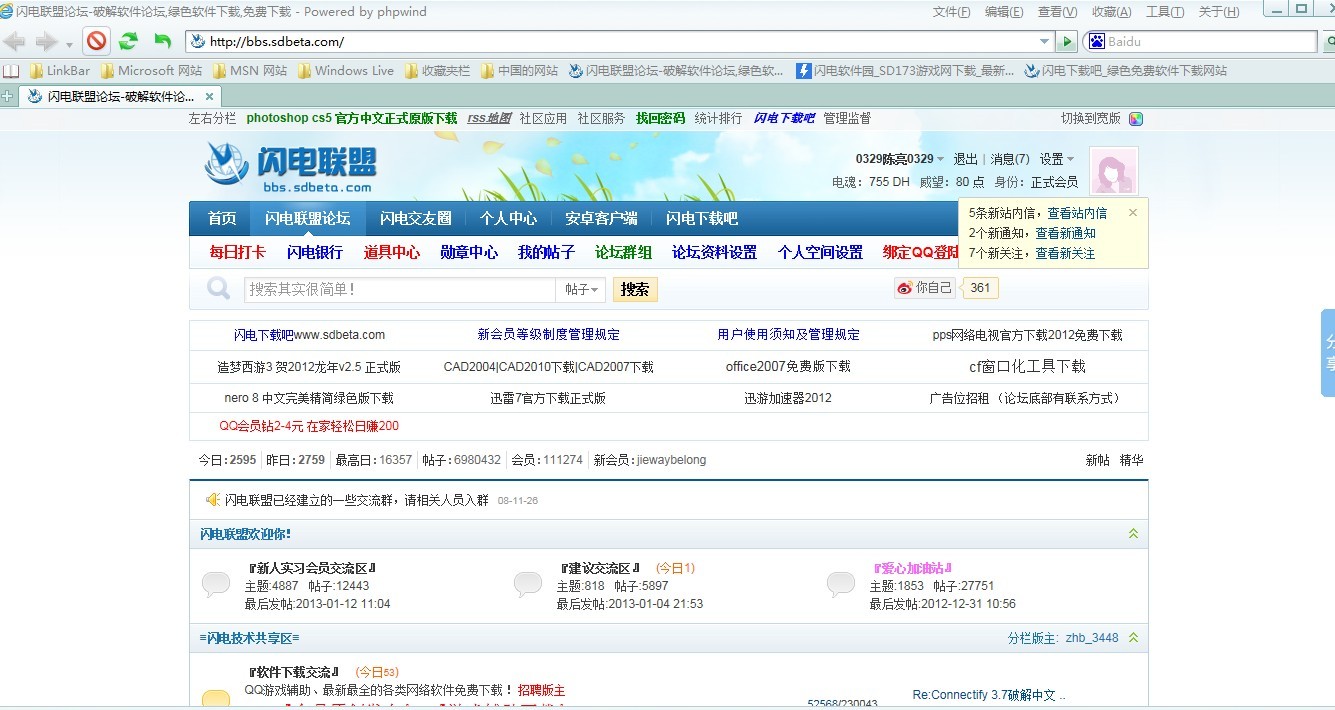Screen dimensions: 1335x710
Task: Click the 查看新通知 link
Action: coord(1065,233)
